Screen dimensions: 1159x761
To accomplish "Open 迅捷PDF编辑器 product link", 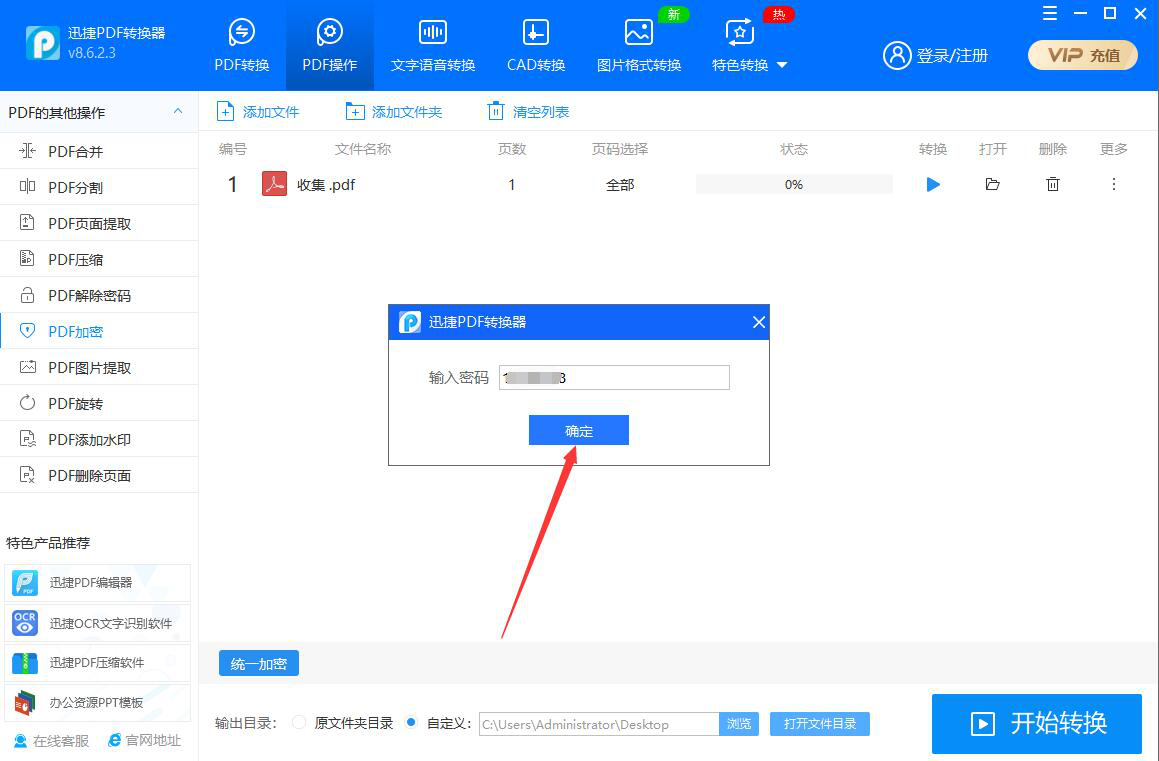I will tap(98, 583).
